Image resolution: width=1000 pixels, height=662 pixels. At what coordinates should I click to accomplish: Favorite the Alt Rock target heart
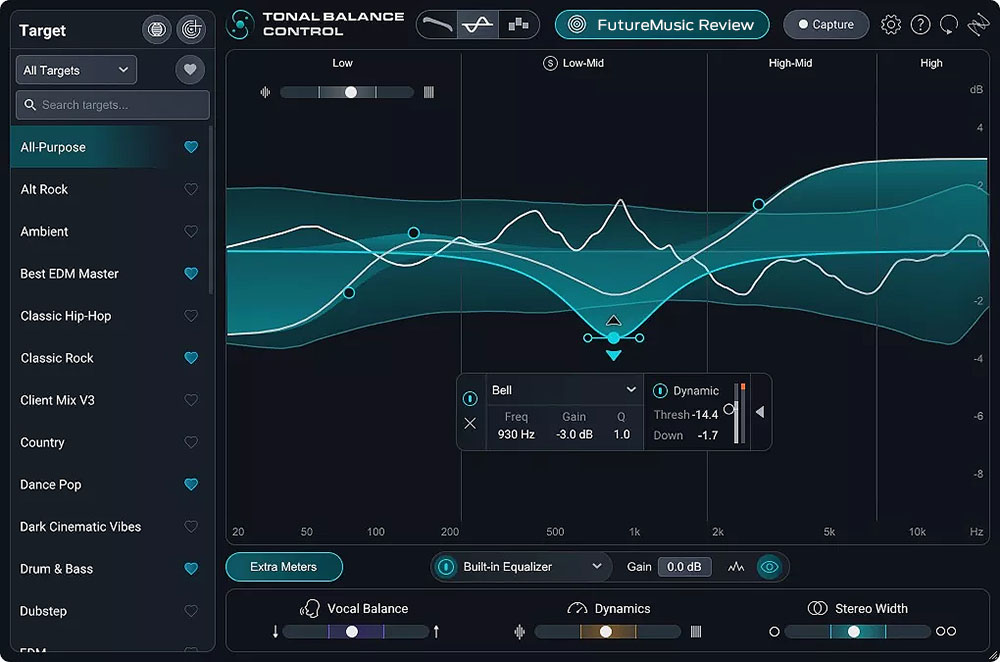[x=192, y=189]
